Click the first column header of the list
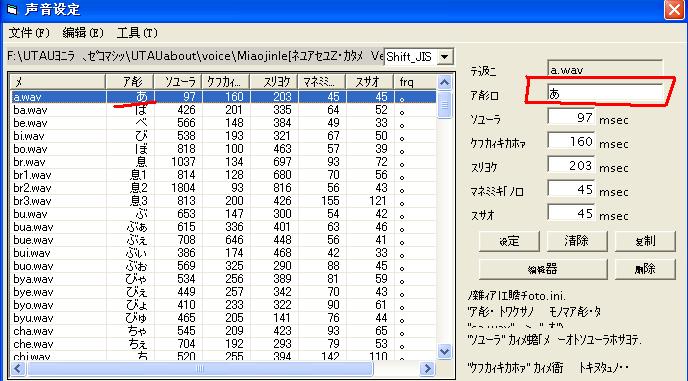688x381 pixels. (57, 82)
